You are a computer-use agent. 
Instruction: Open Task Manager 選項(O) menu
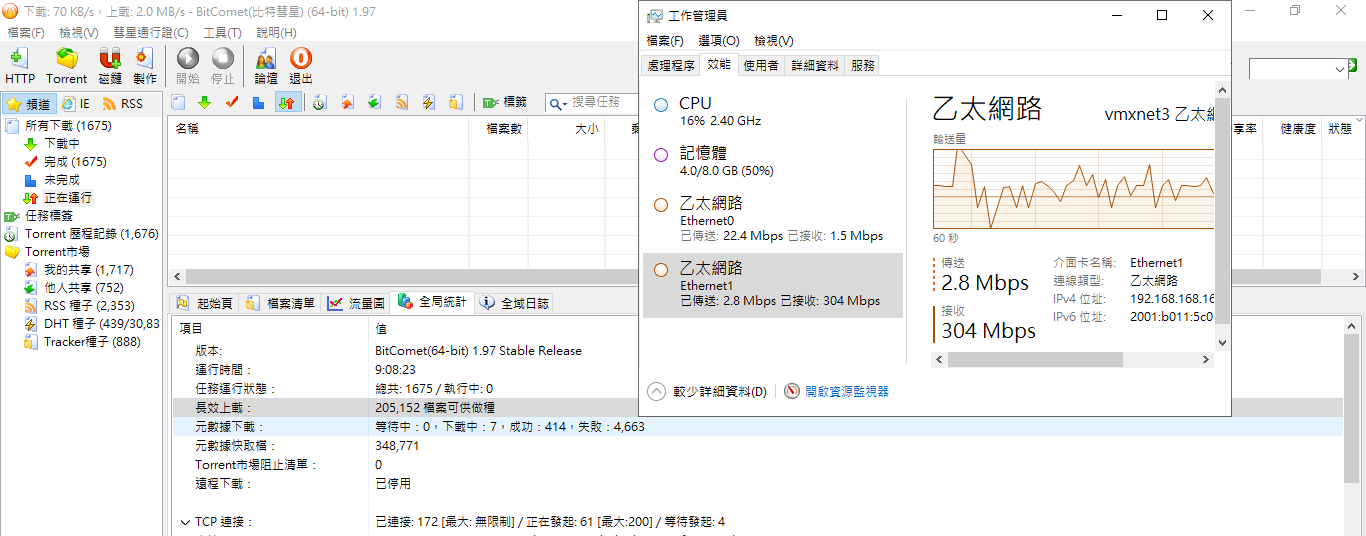pyautogui.click(x=719, y=41)
